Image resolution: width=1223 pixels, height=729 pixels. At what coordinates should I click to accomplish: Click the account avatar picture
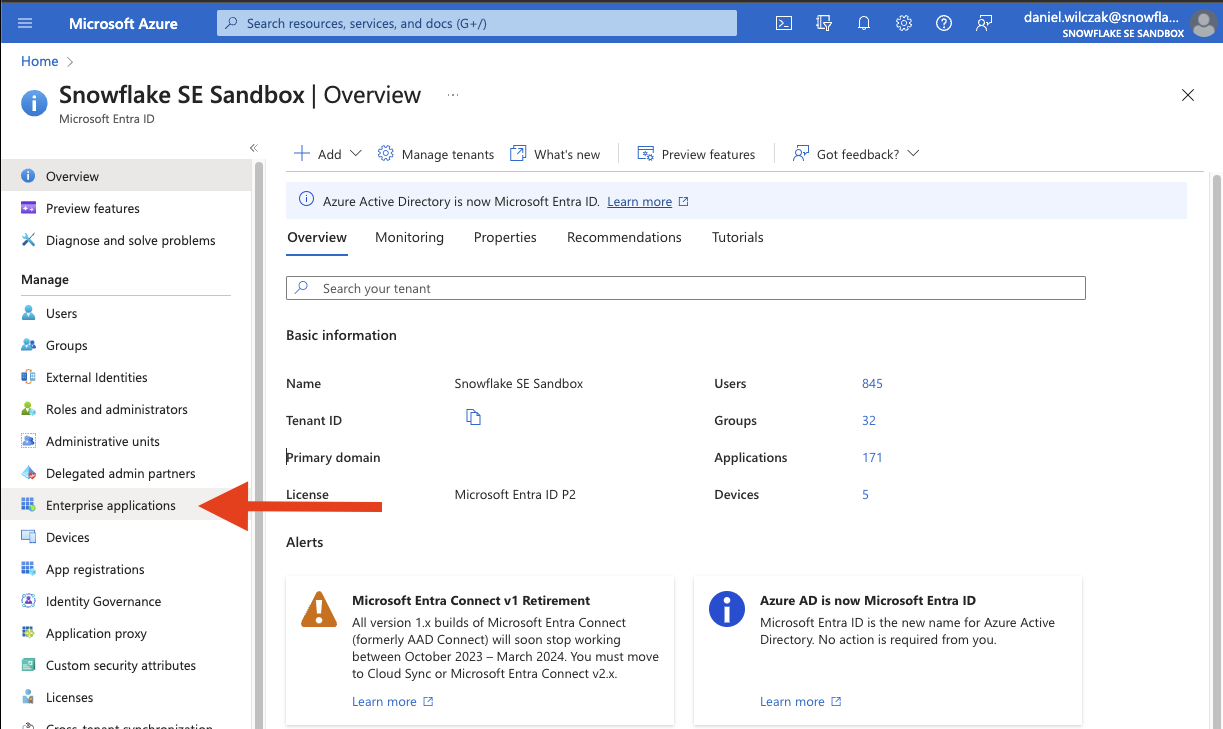[x=1204, y=23]
